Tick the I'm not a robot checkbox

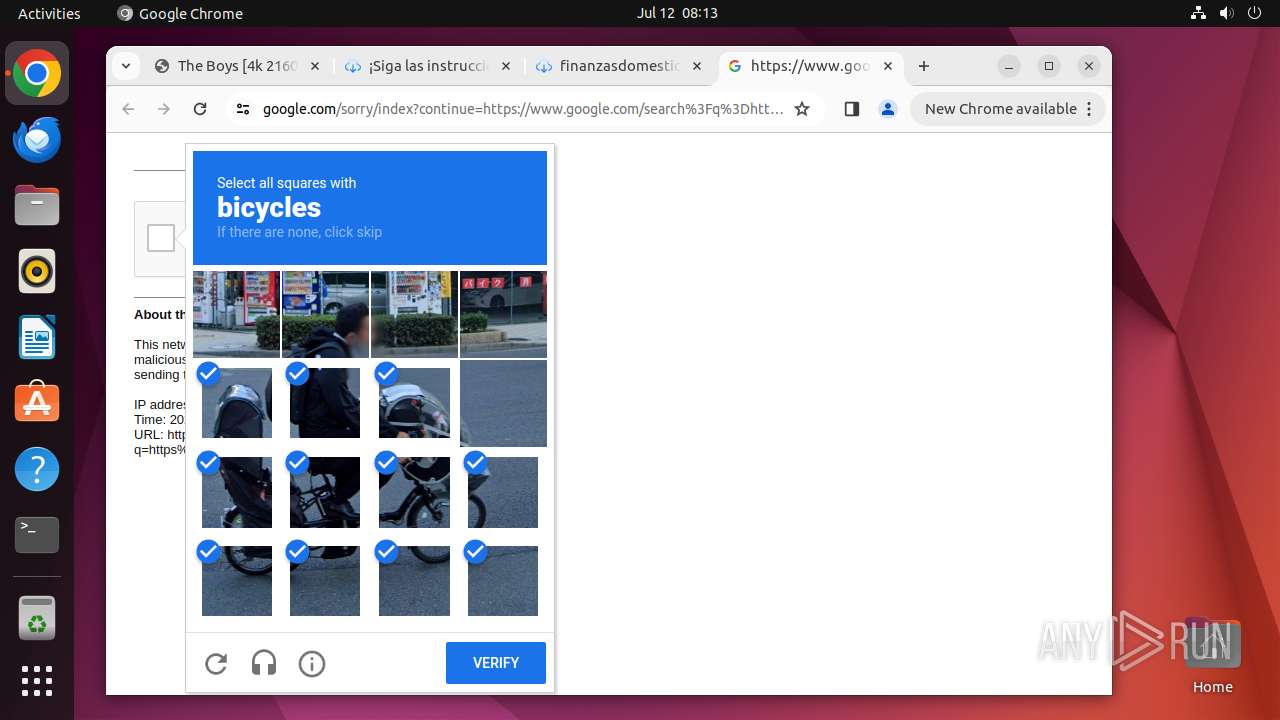[x=161, y=238]
